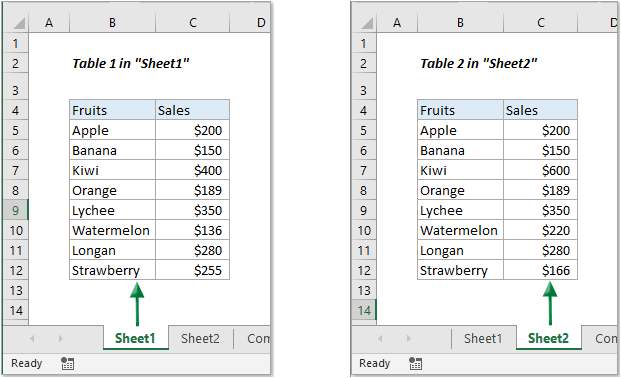The image size is (621, 378).
Task: Select Kiwi cell in Sheet1 table
Action: tap(112, 170)
